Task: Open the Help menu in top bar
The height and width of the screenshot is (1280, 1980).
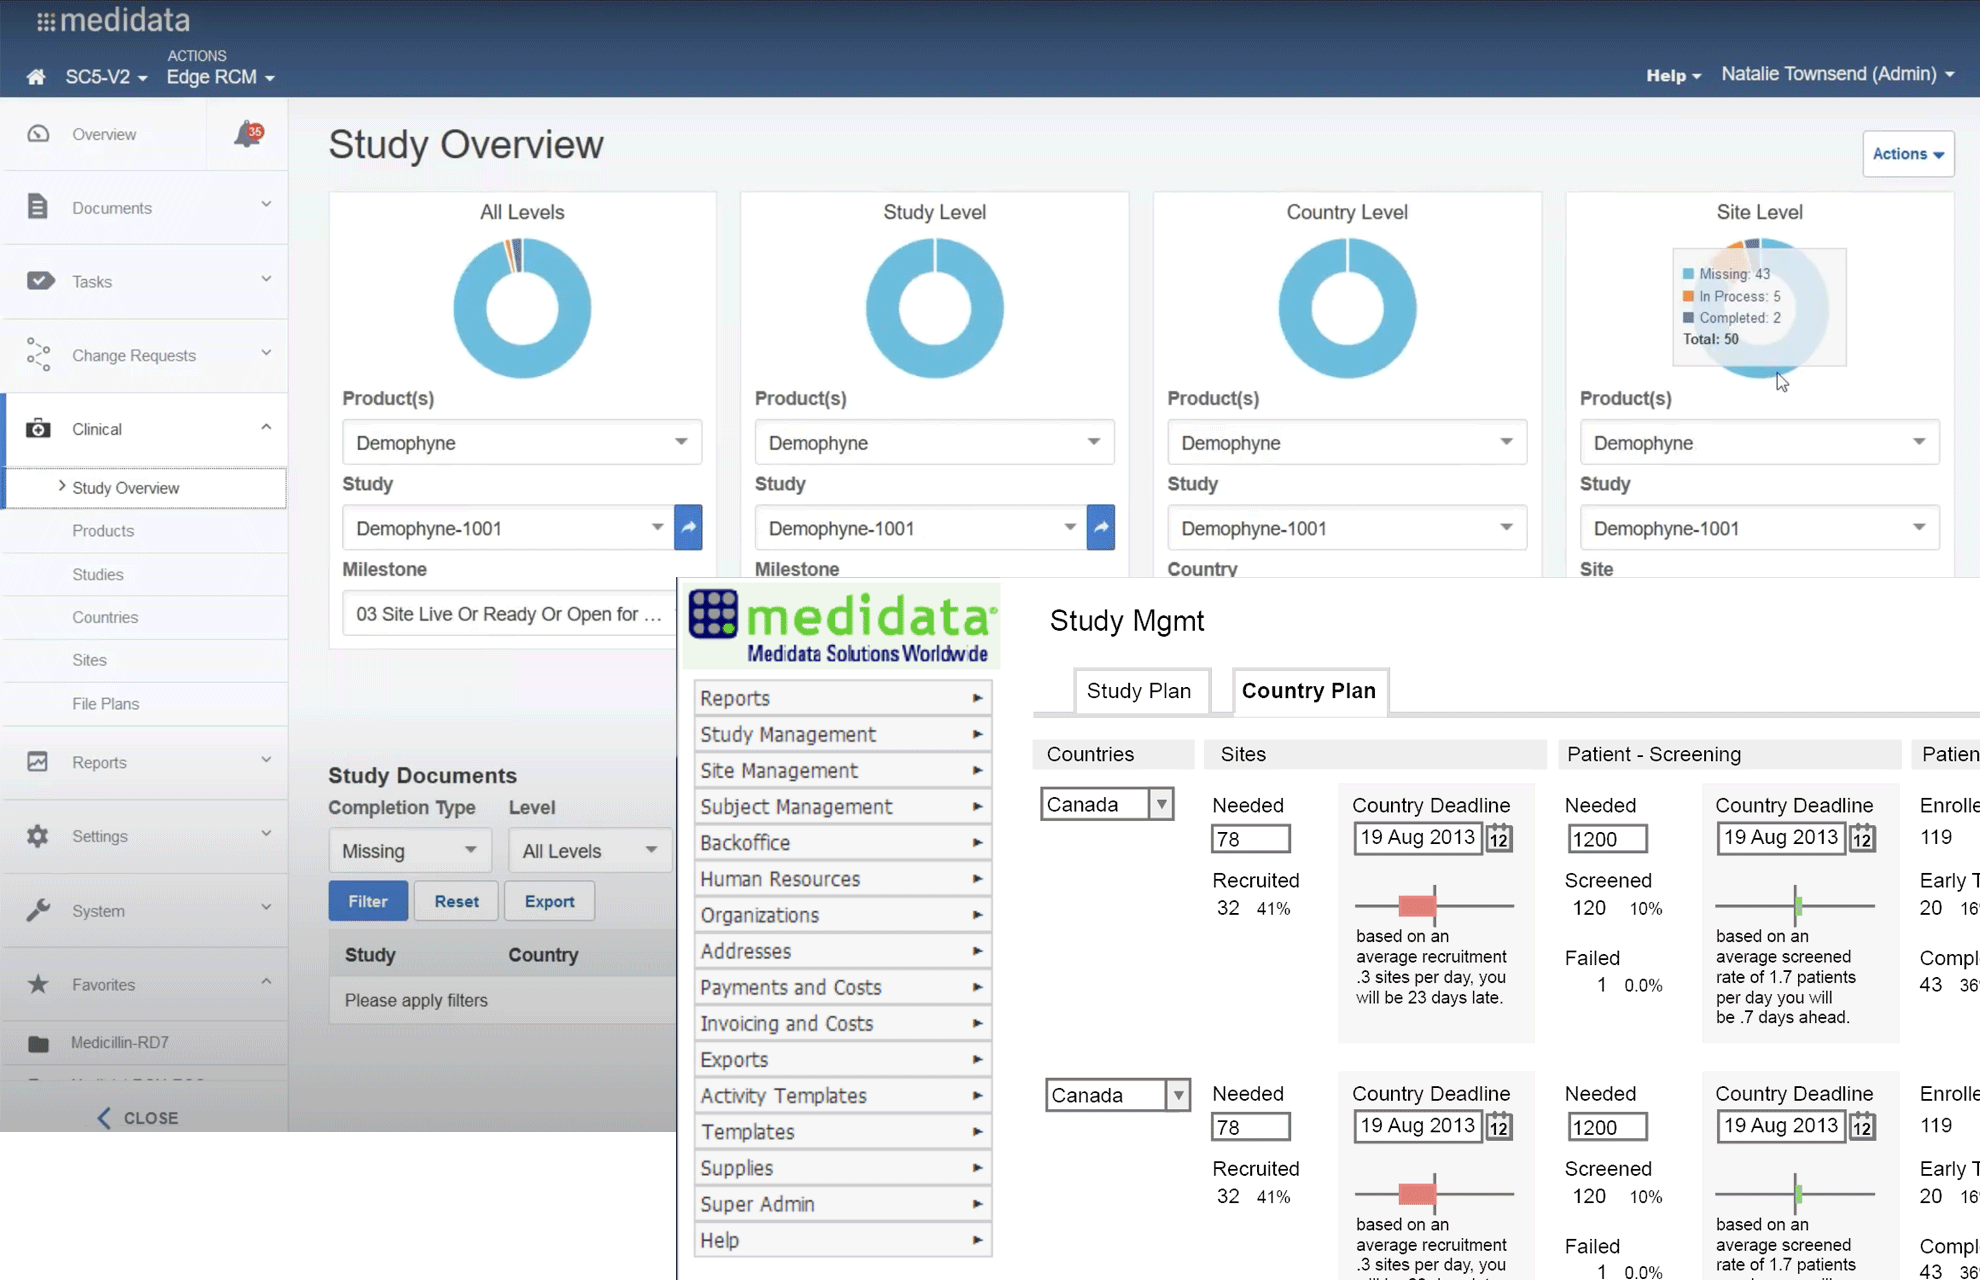Action: click(x=1673, y=75)
